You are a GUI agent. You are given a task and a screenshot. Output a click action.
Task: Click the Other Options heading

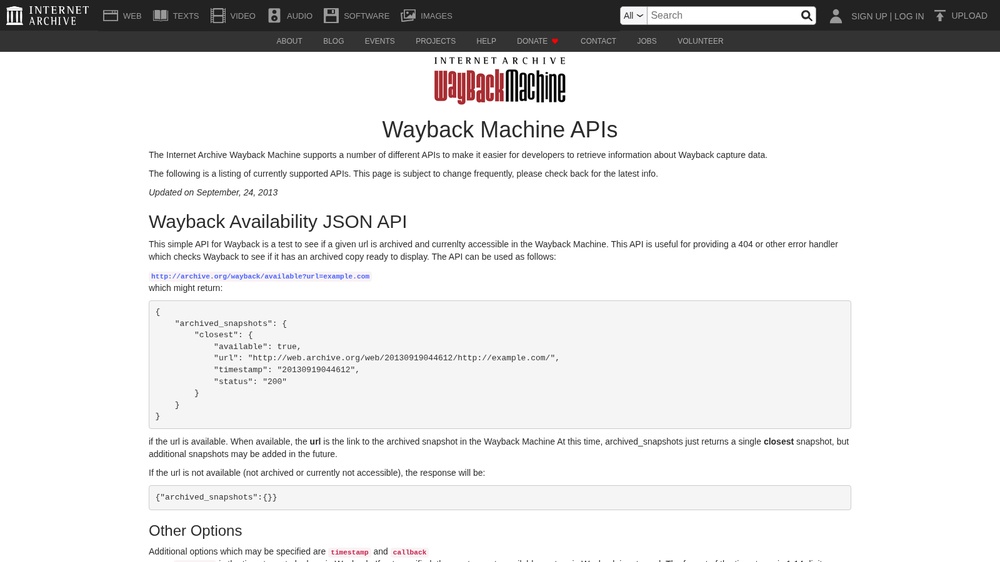(x=195, y=531)
